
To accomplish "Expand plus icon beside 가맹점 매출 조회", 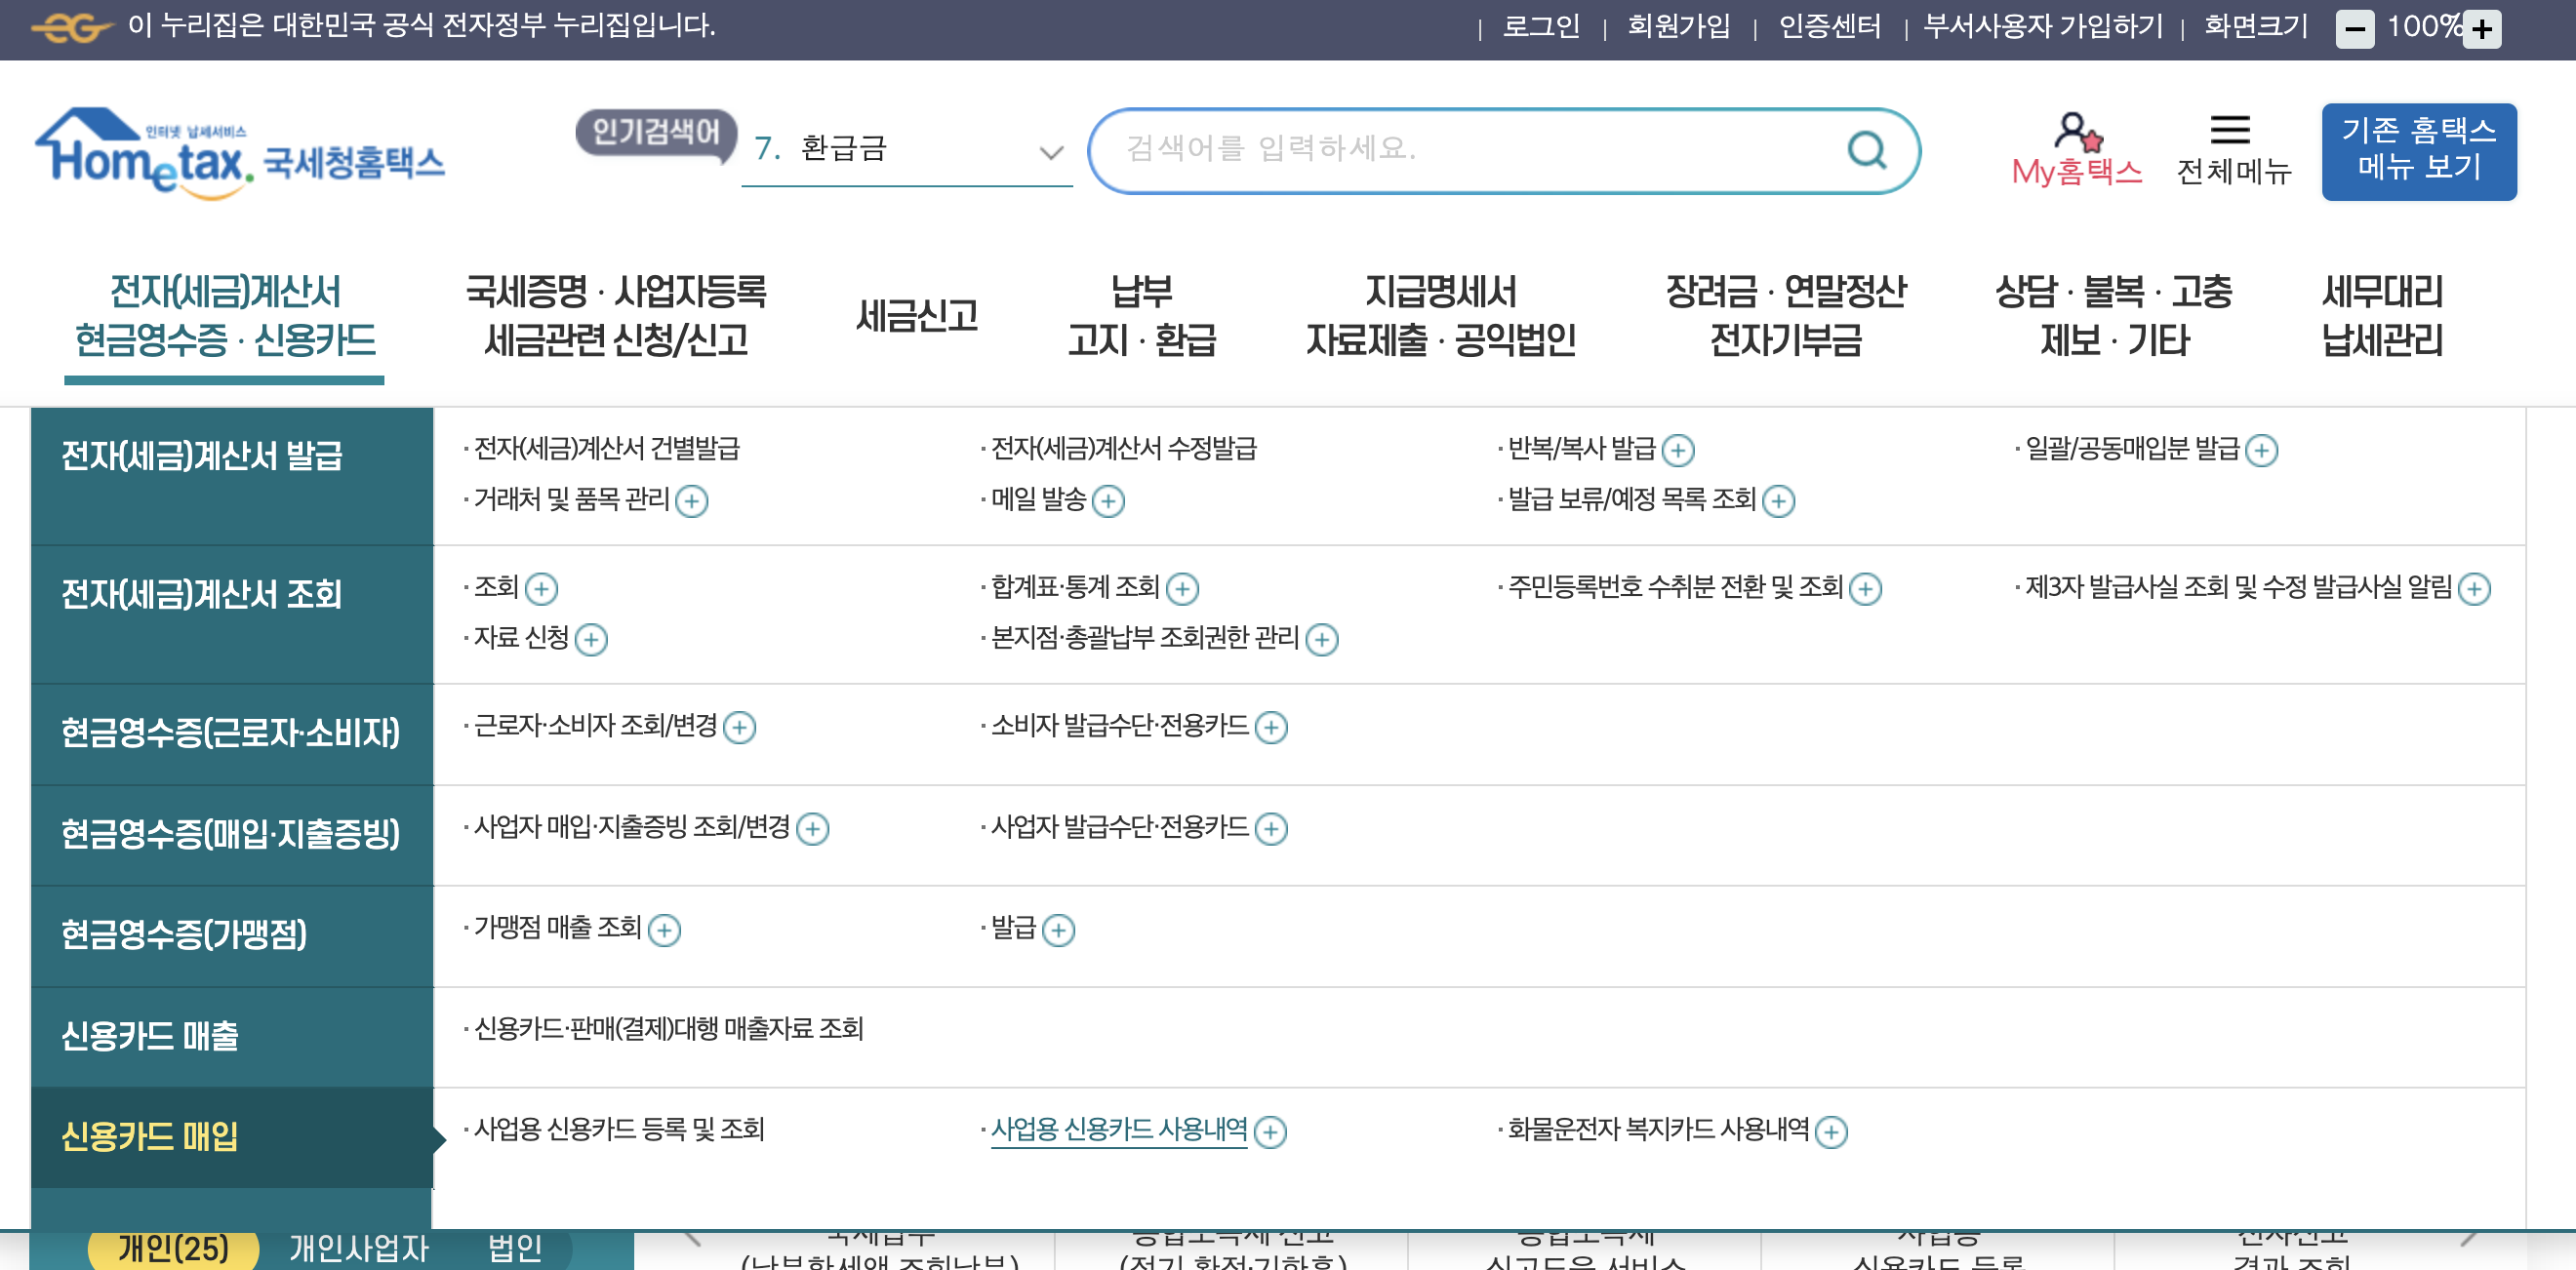I will [664, 931].
